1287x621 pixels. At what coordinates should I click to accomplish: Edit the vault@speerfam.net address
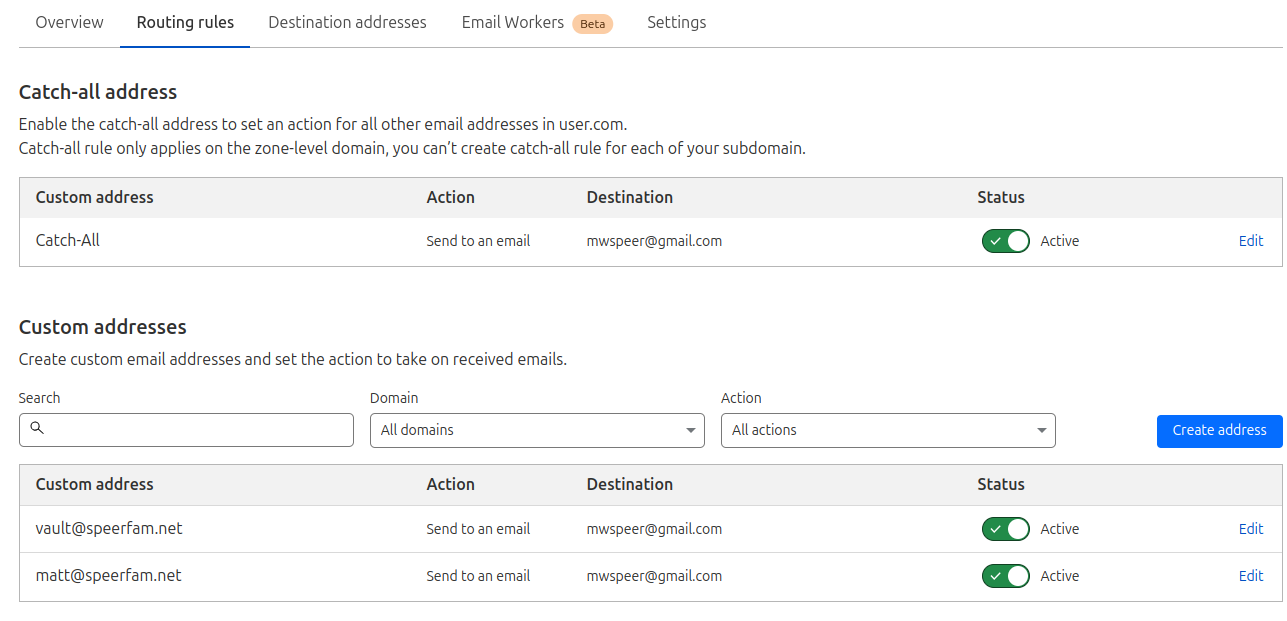click(1250, 529)
